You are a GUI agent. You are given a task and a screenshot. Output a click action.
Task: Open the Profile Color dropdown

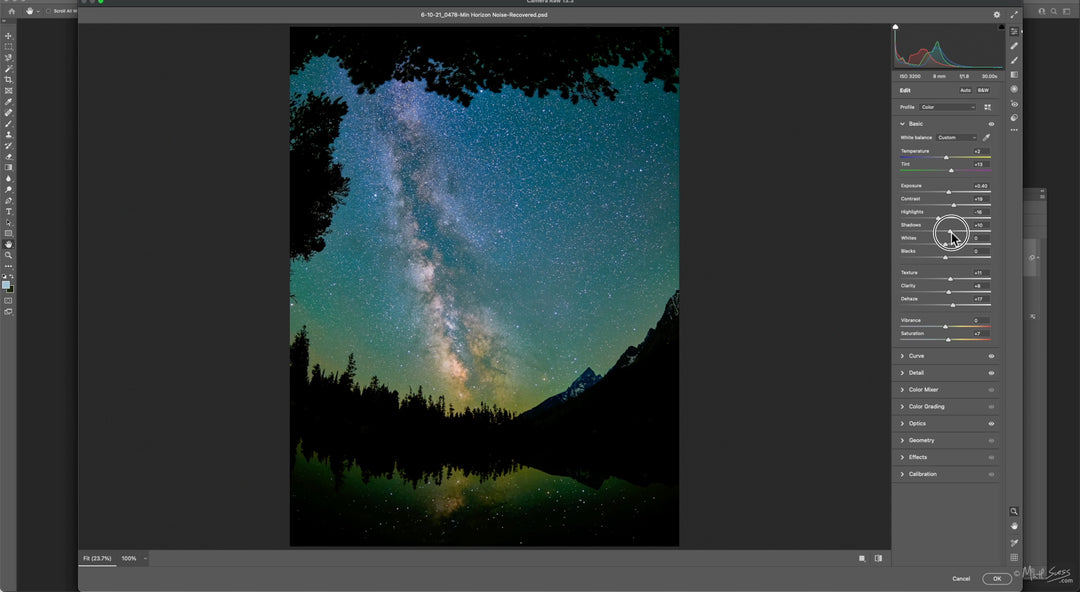pyautogui.click(x=947, y=107)
